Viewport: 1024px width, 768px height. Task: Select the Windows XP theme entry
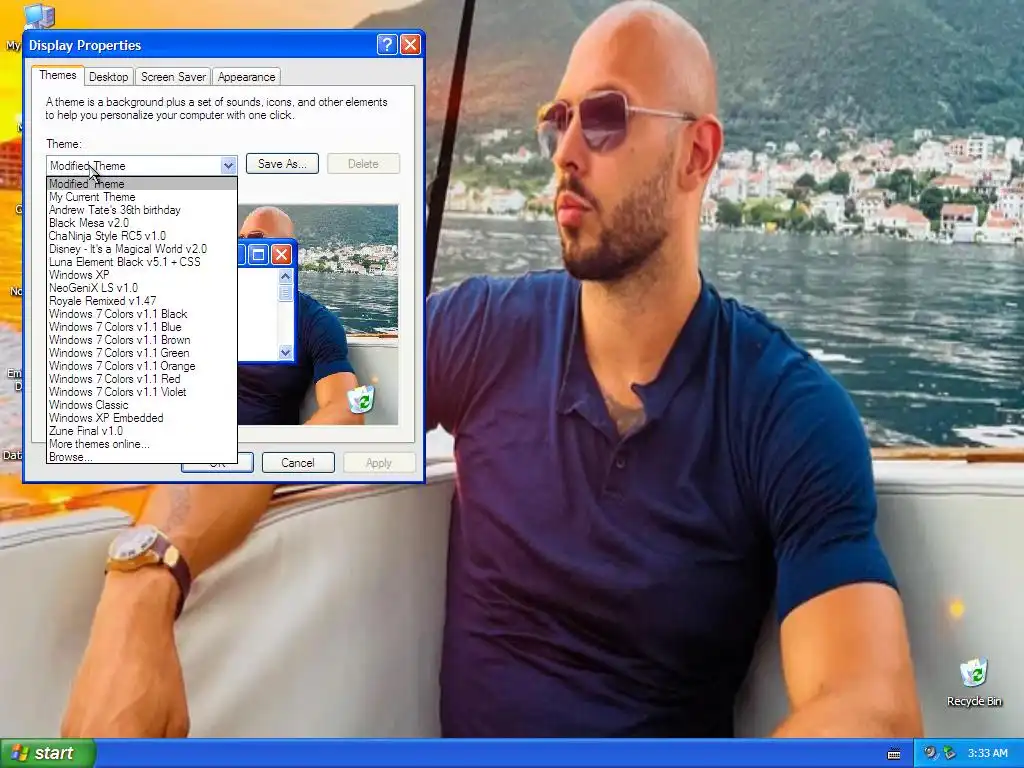[142, 275]
